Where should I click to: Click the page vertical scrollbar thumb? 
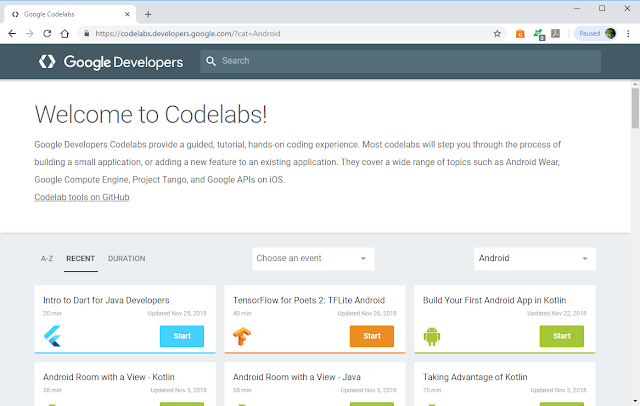click(635, 108)
